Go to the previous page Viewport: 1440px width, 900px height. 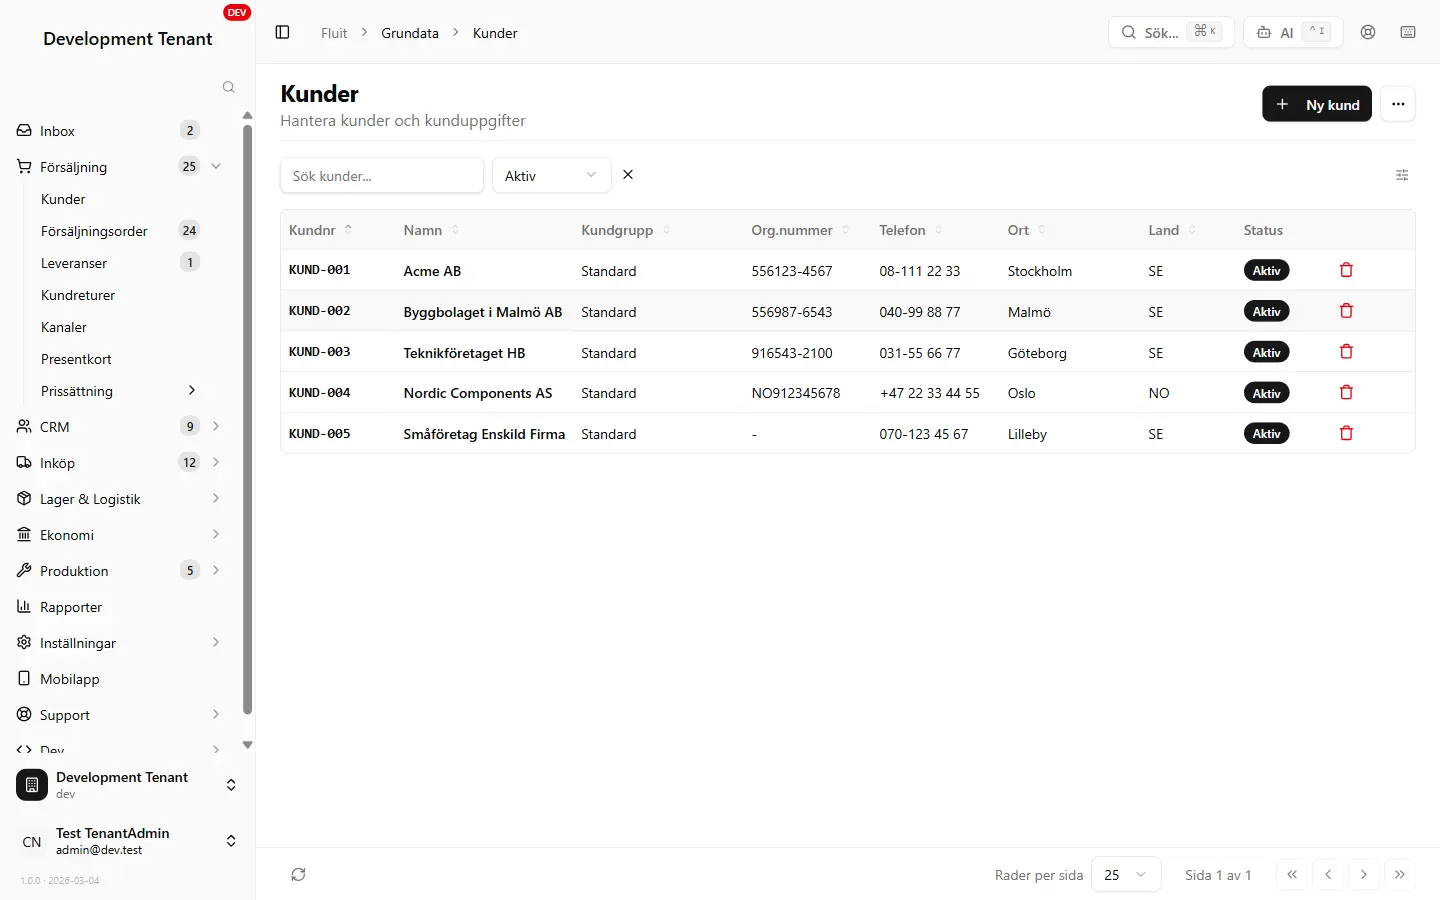pyautogui.click(x=1328, y=875)
